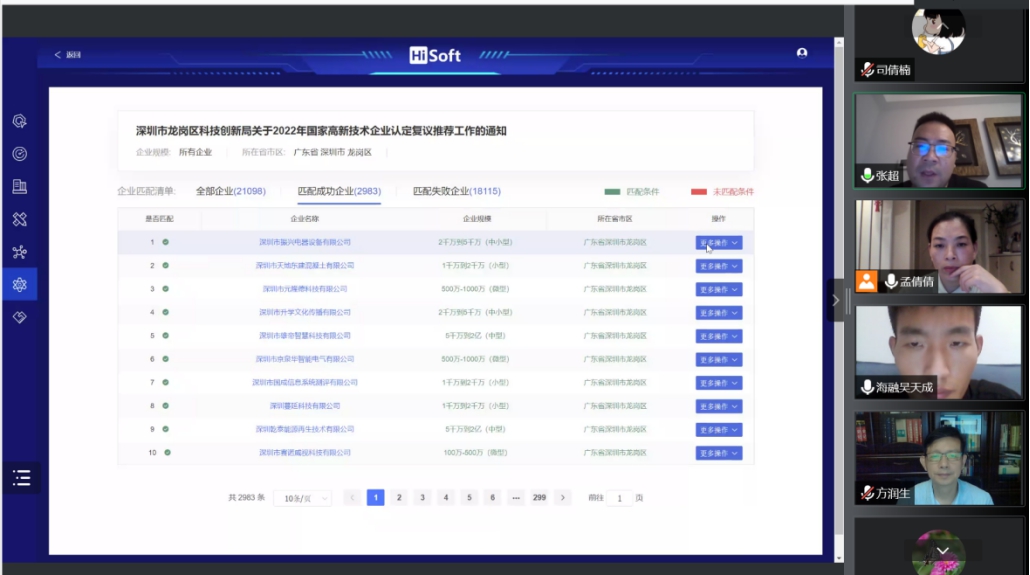Open the tag icon in left sidebar
The width and height of the screenshot is (1030, 575).
point(19,317)
